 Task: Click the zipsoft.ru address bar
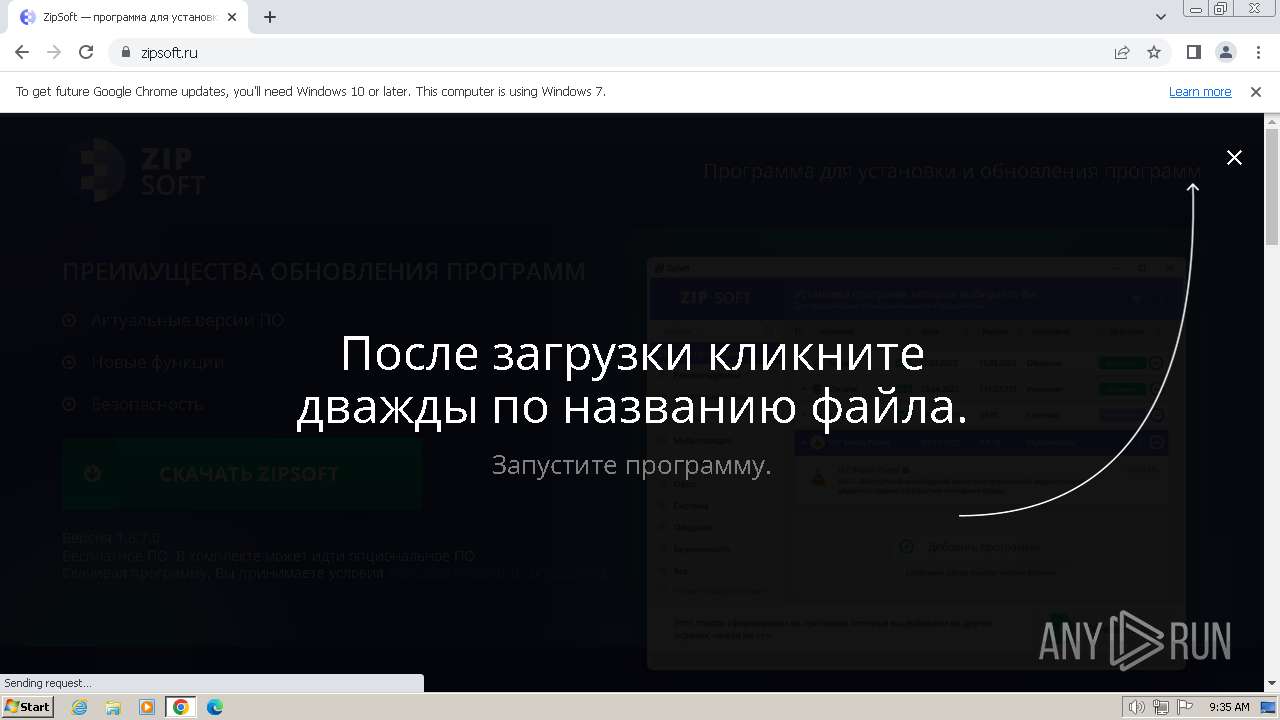point(610,52)
